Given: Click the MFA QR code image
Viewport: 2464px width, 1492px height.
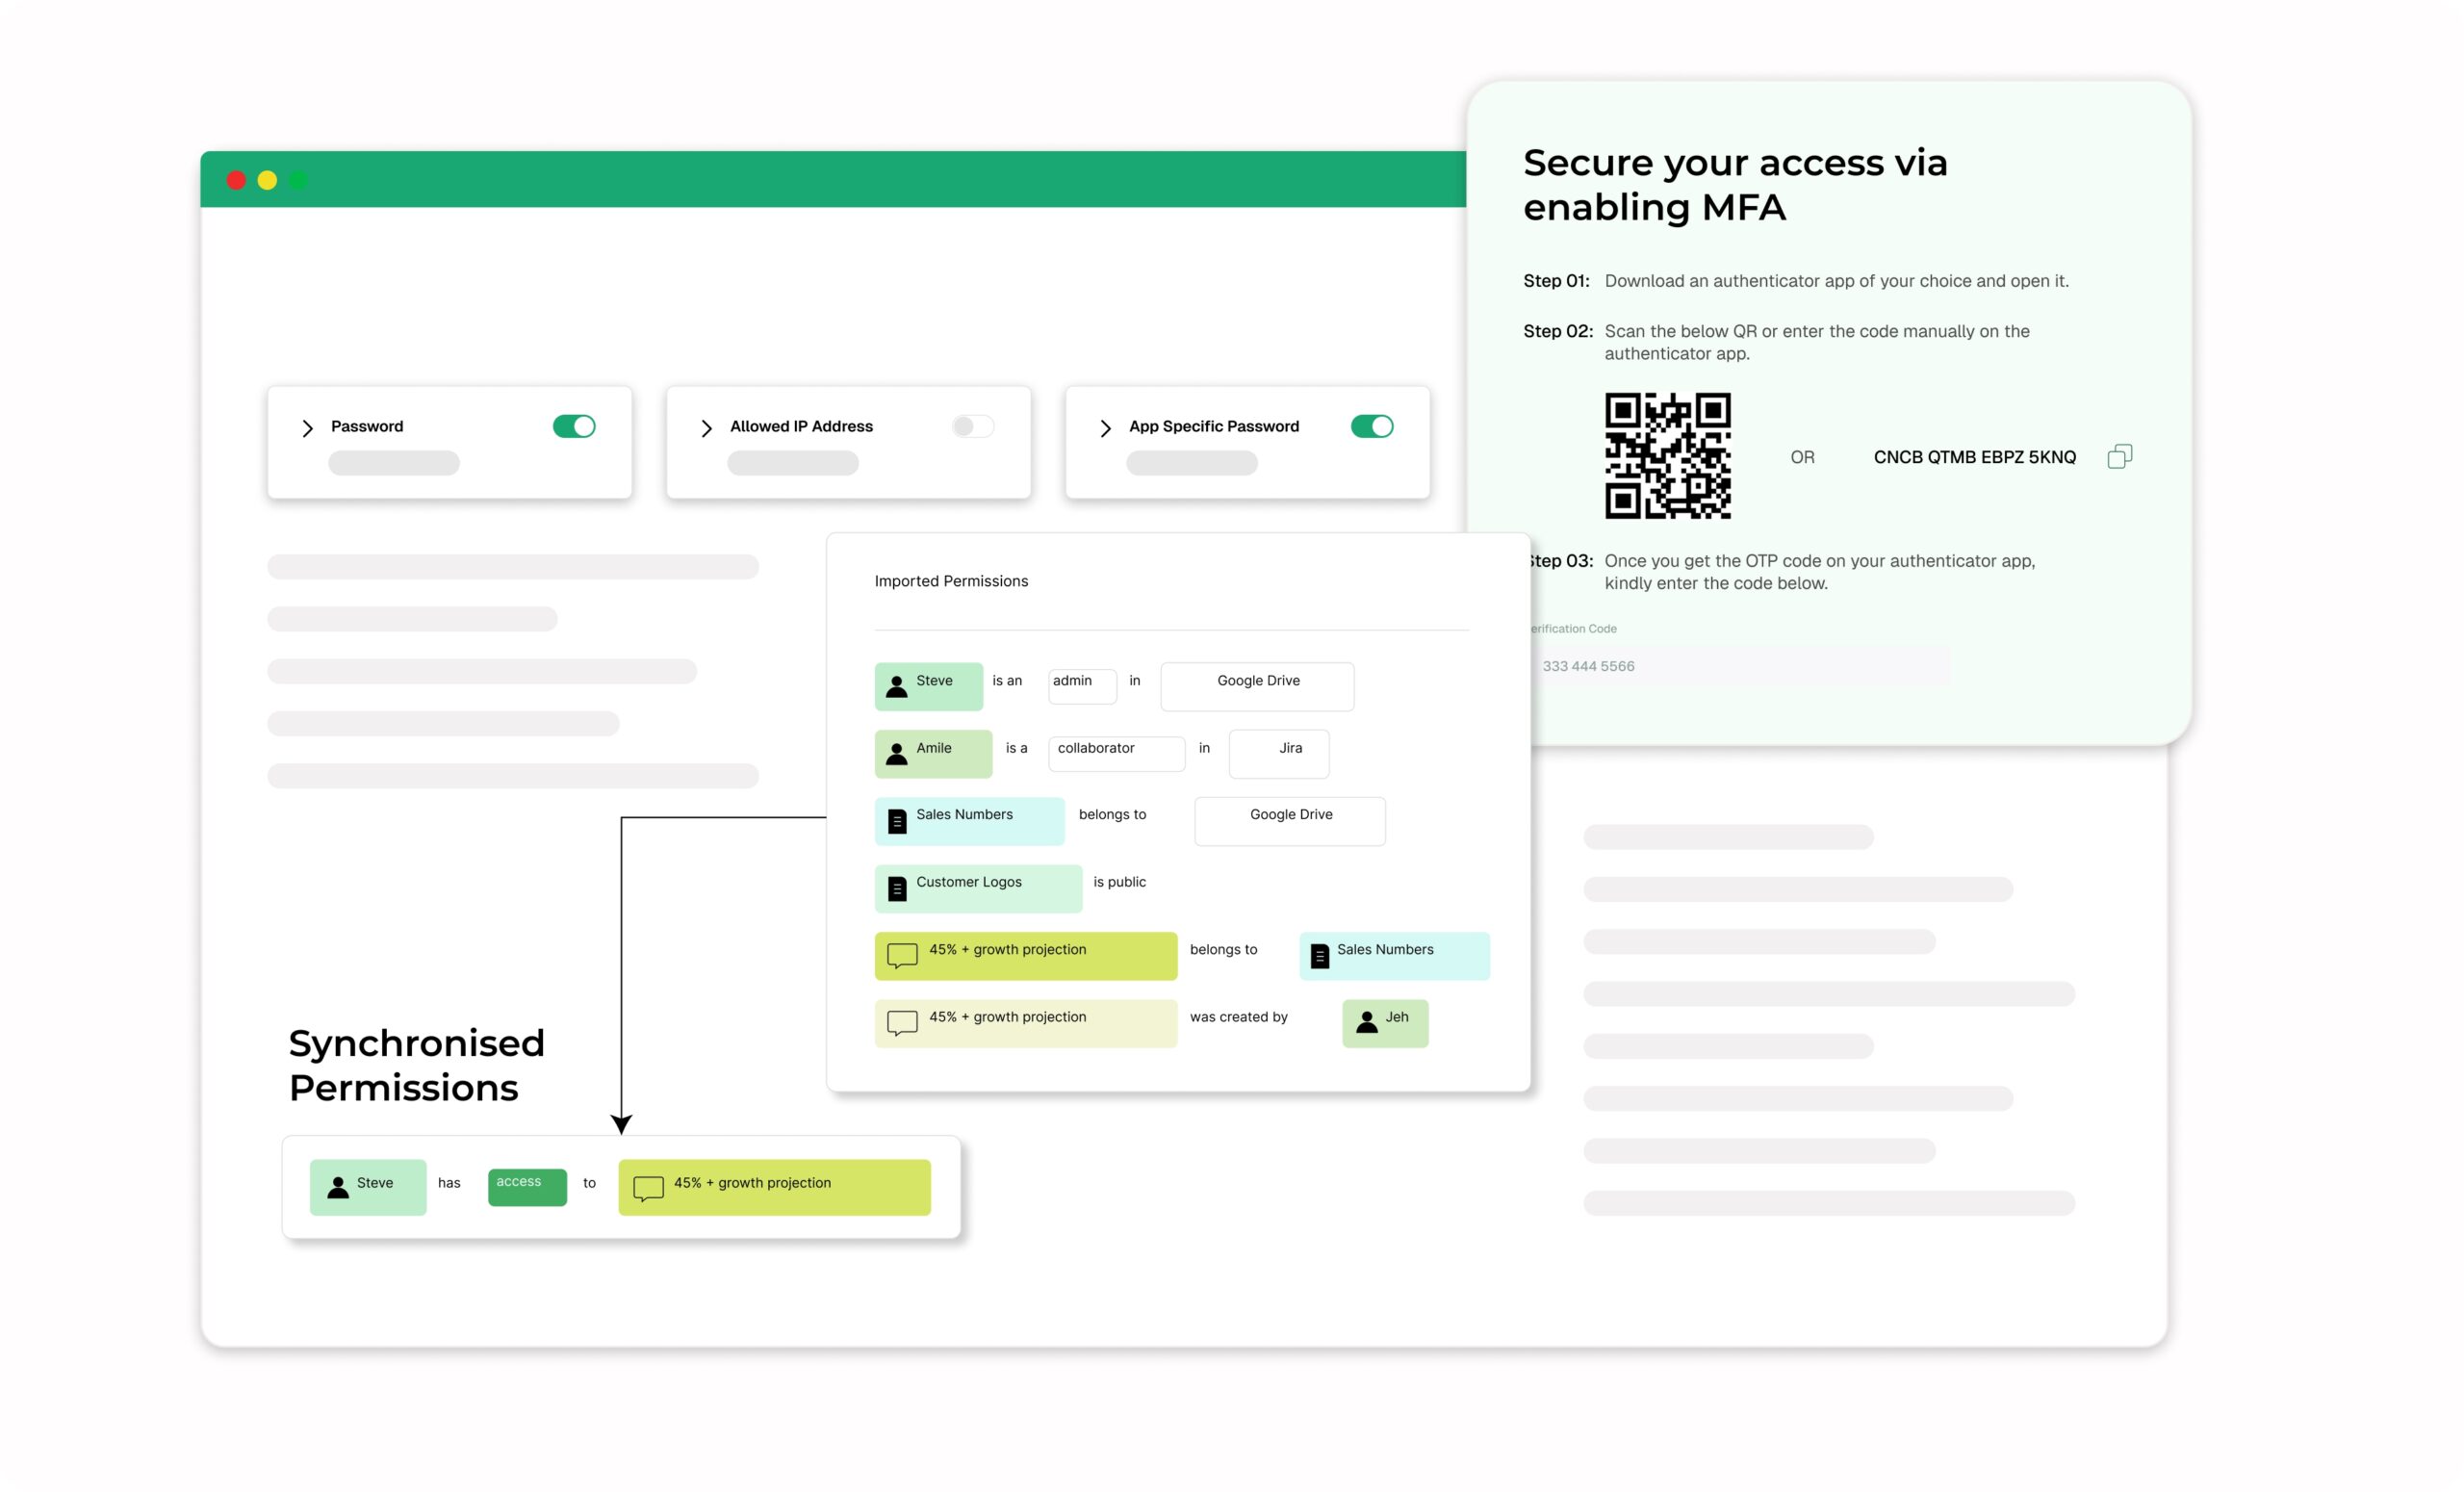Looking at the screenshot, I should (x=1667, y=456).
